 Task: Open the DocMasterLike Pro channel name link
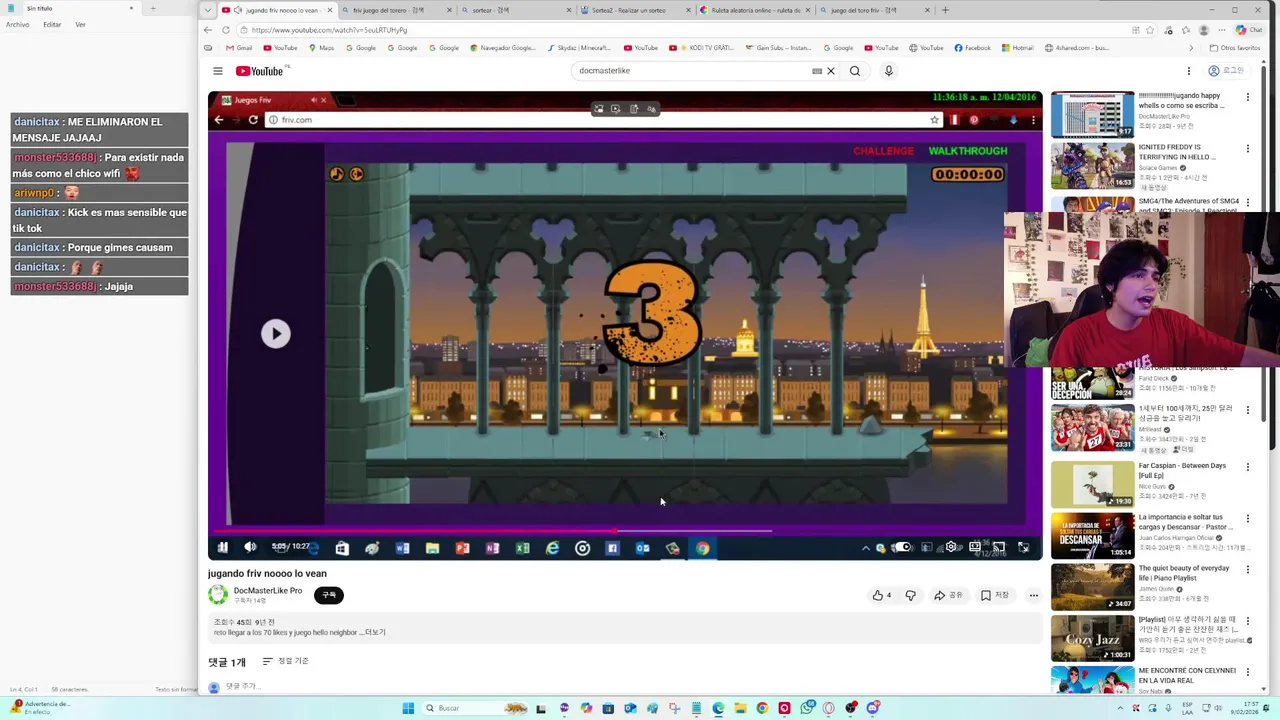click(268, 591)
